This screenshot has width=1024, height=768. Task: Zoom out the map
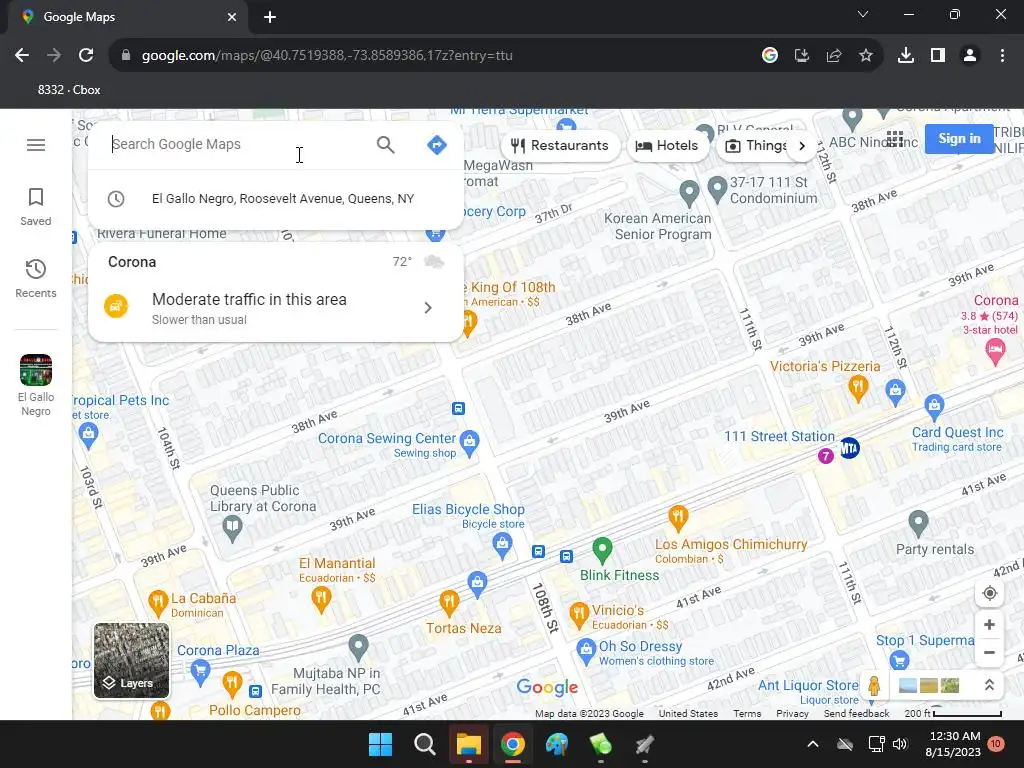pos(989,652)
